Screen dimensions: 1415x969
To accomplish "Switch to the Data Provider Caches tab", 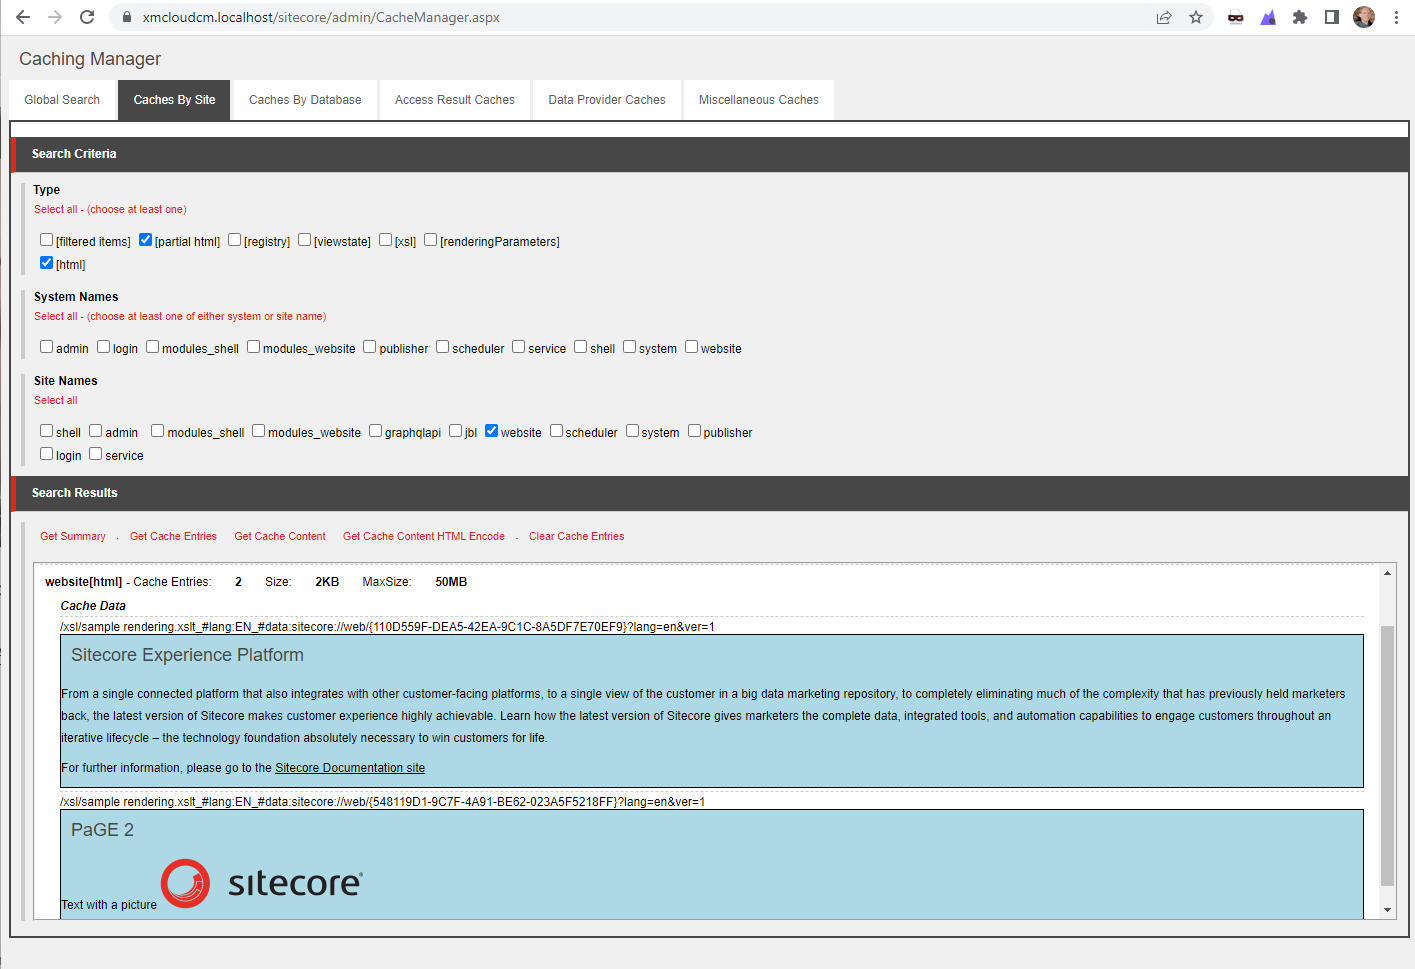I will 607,100.
